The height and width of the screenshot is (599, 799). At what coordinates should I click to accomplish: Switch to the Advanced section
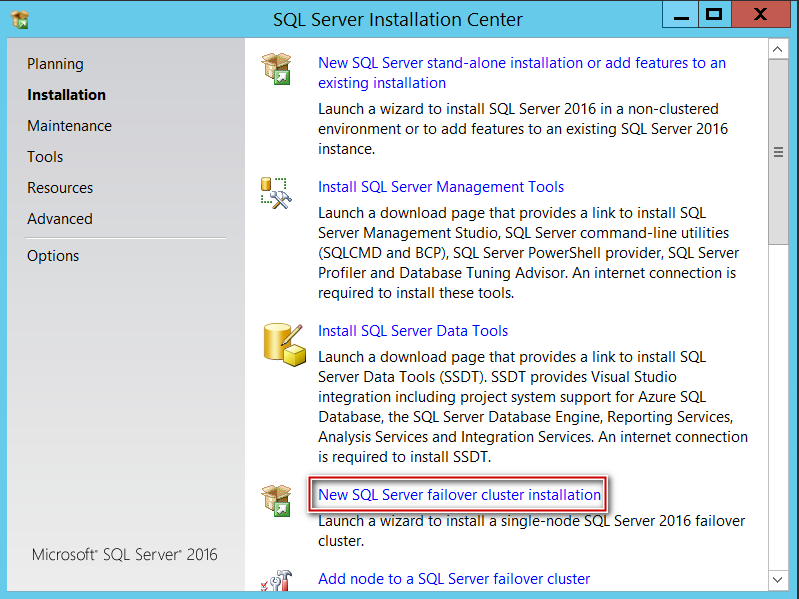pos(60,219)
